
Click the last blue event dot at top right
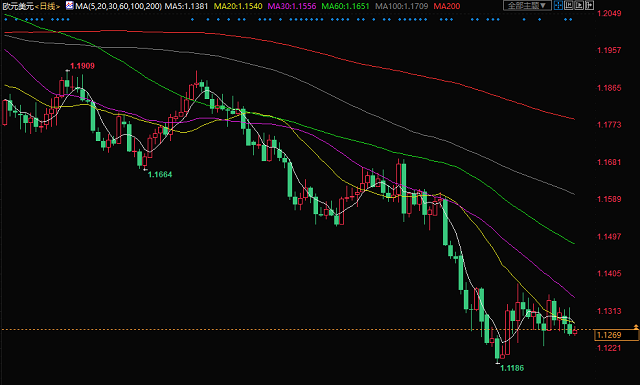(x=571, y=19)
